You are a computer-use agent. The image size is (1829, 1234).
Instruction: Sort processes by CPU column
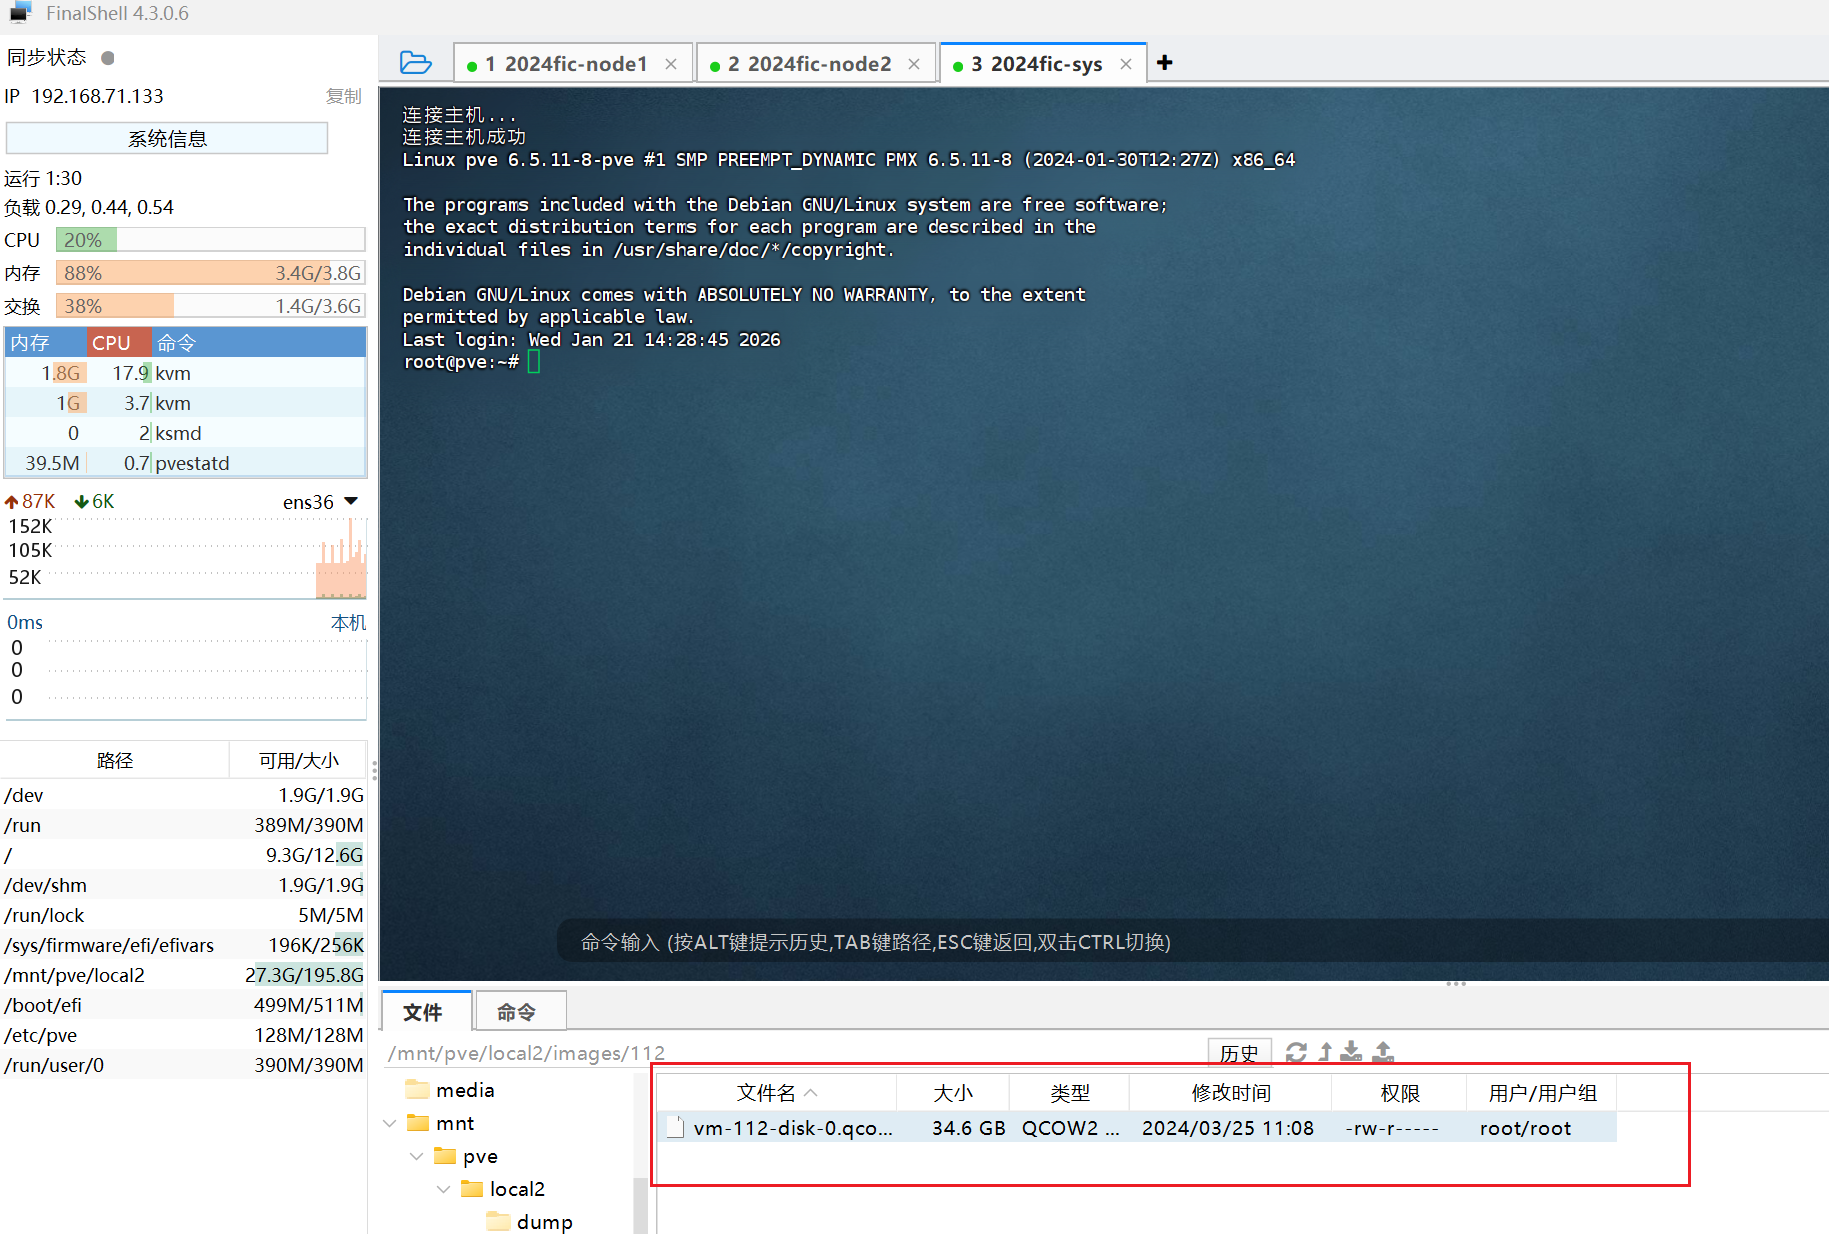click(119, 343)
